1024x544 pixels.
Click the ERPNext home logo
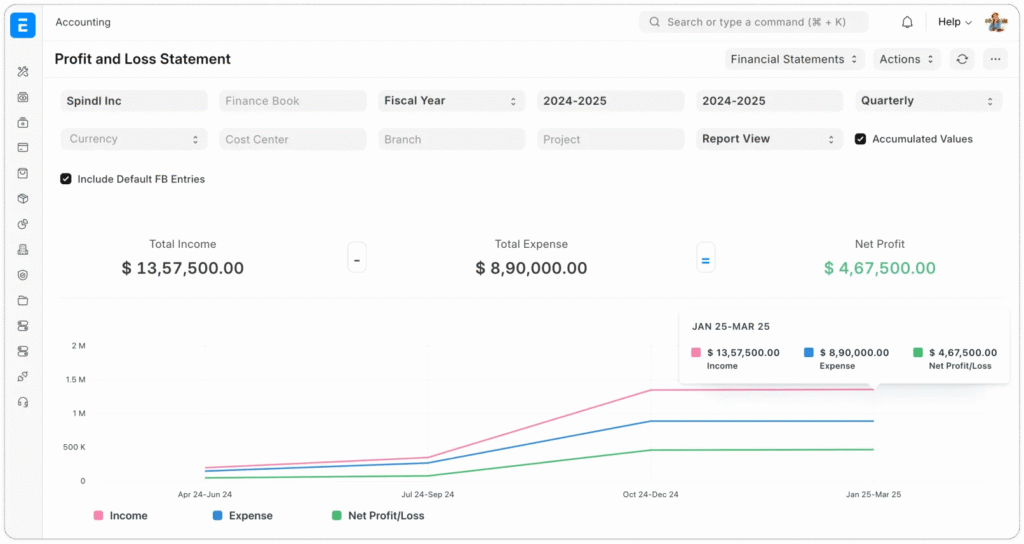click(x=22, y=26)
